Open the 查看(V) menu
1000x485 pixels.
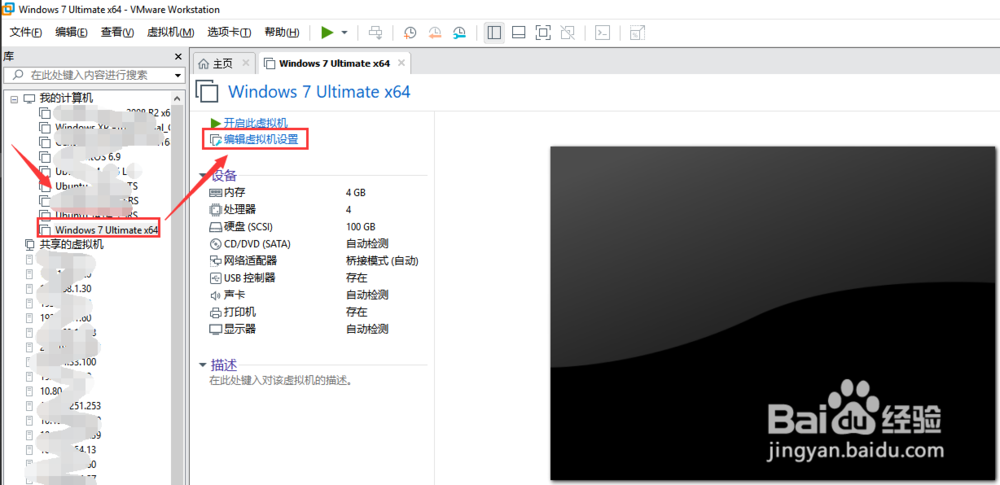tap(117, 33)
